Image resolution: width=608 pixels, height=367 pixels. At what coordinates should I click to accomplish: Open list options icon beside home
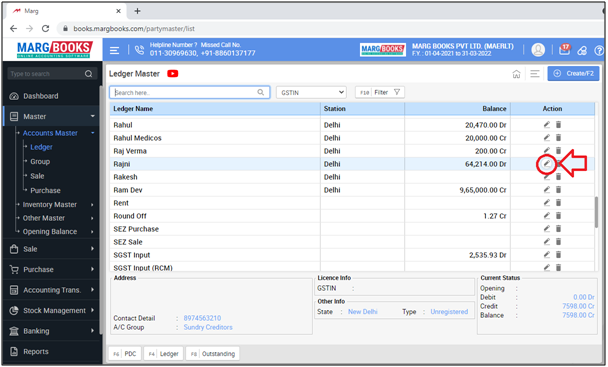[535, 73]
